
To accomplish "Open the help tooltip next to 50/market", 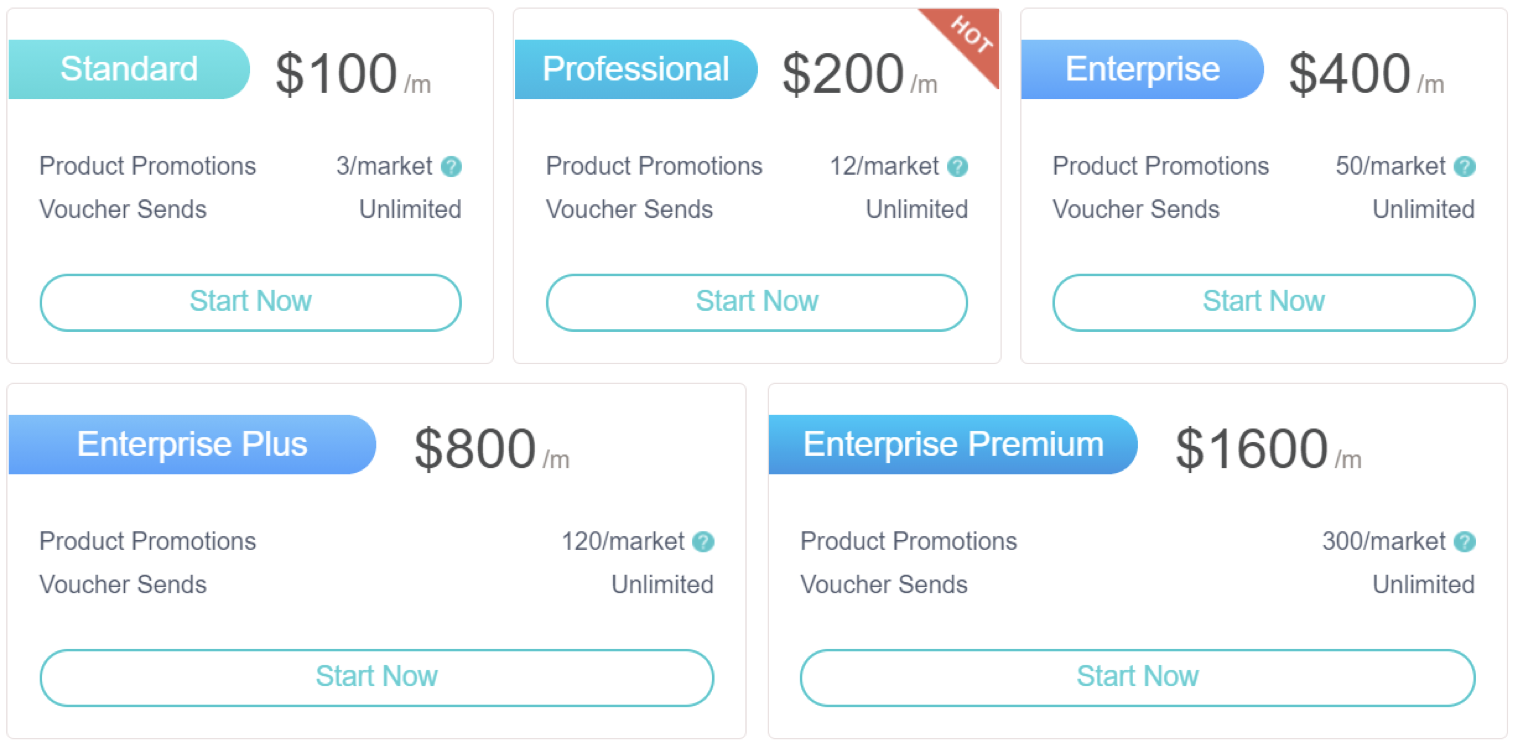I will pos(1465,167).
